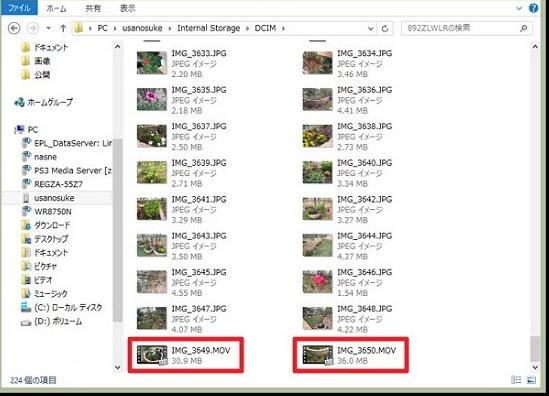
Task: Click the usanosuke phone icon in the tree
Action: [x=26, y=198]
